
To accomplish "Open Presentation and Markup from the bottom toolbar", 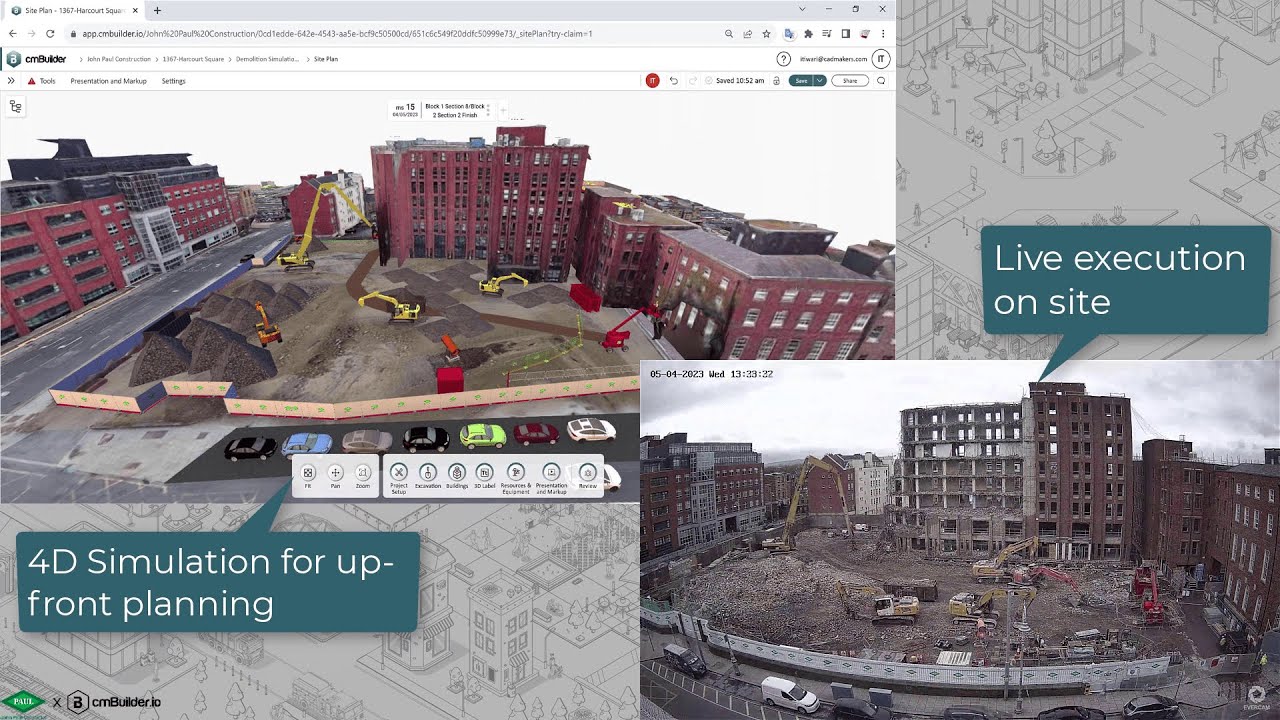I will tap(551, 477).
